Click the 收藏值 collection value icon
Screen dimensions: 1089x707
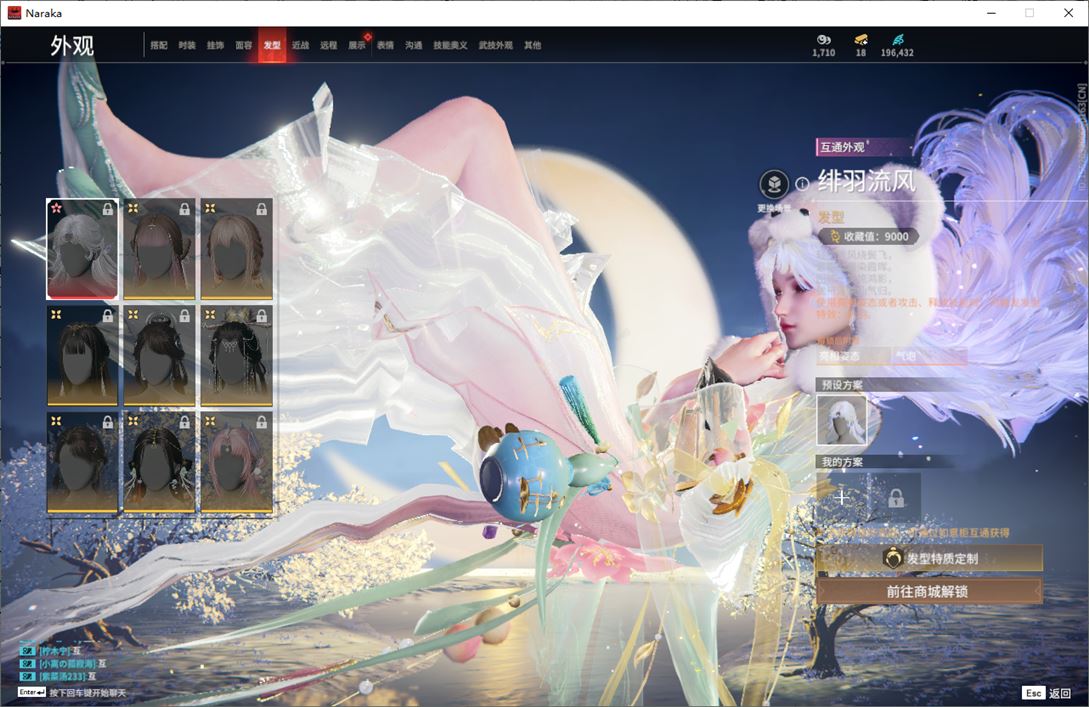(835, 236)
